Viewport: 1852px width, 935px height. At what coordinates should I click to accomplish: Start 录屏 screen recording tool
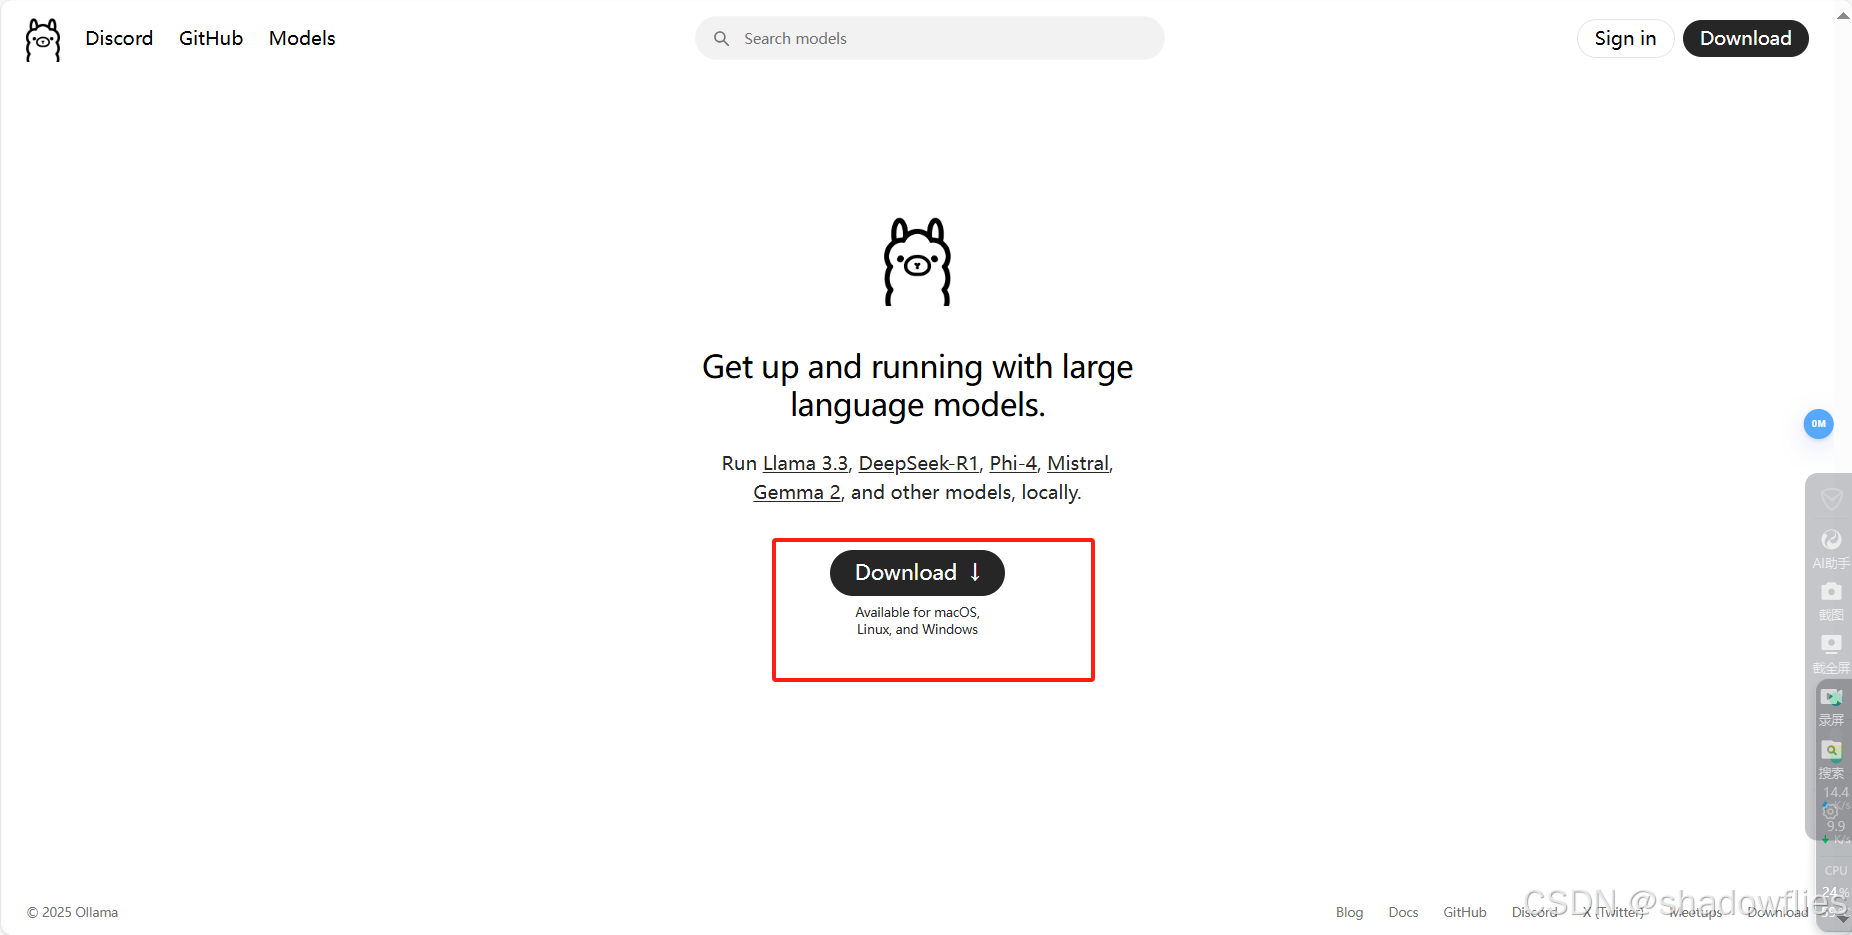1831,707
